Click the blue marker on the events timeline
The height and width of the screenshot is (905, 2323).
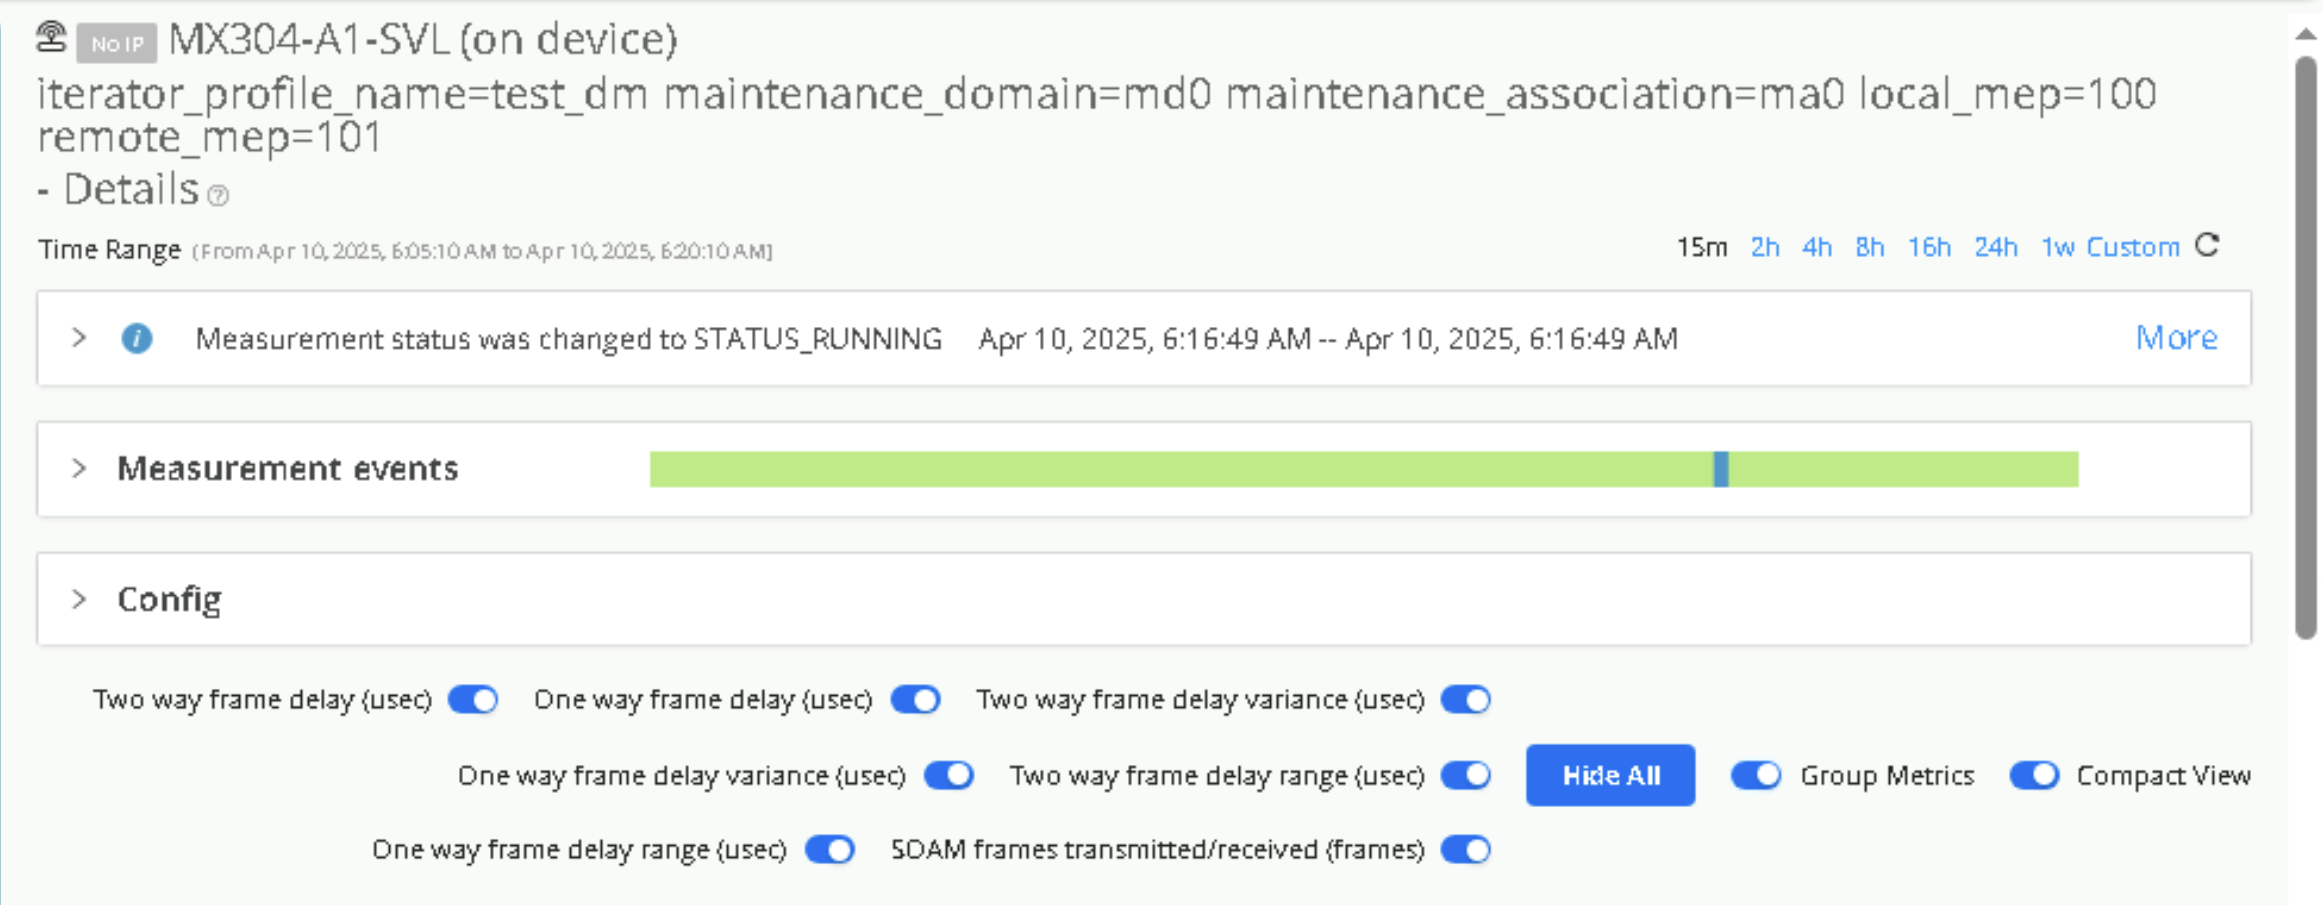coord(1720,469)
